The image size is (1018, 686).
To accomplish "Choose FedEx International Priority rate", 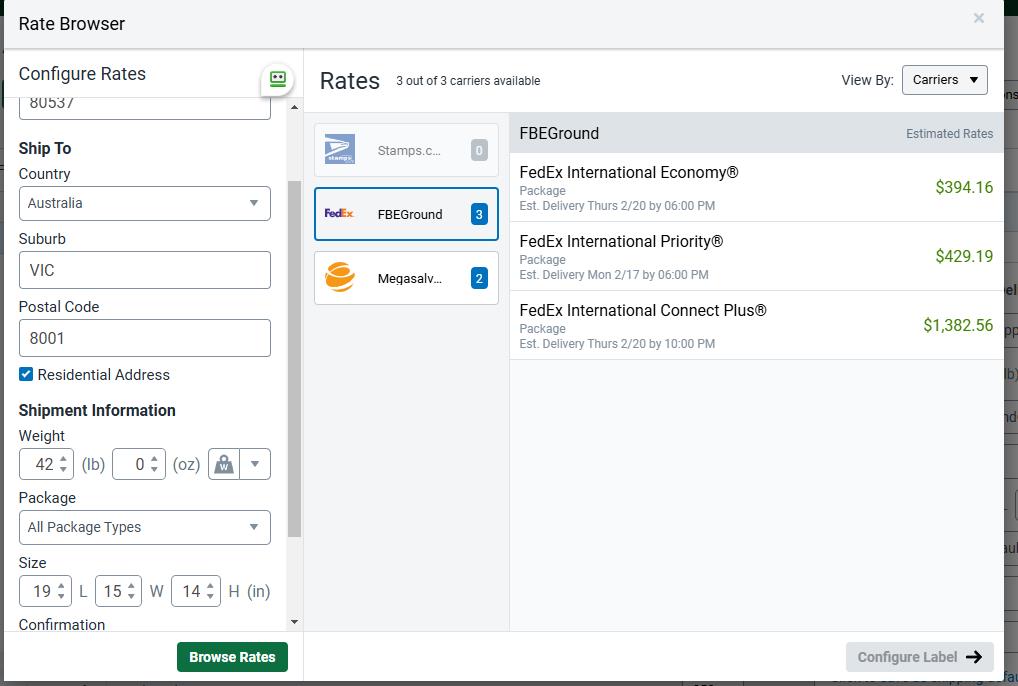I will [x=756, y=256].
